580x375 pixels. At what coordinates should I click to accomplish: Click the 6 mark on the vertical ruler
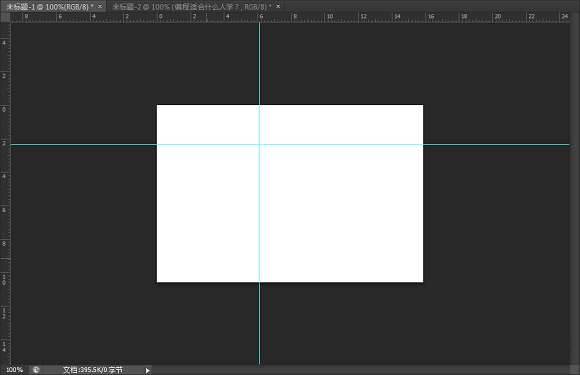pos(4,210)
